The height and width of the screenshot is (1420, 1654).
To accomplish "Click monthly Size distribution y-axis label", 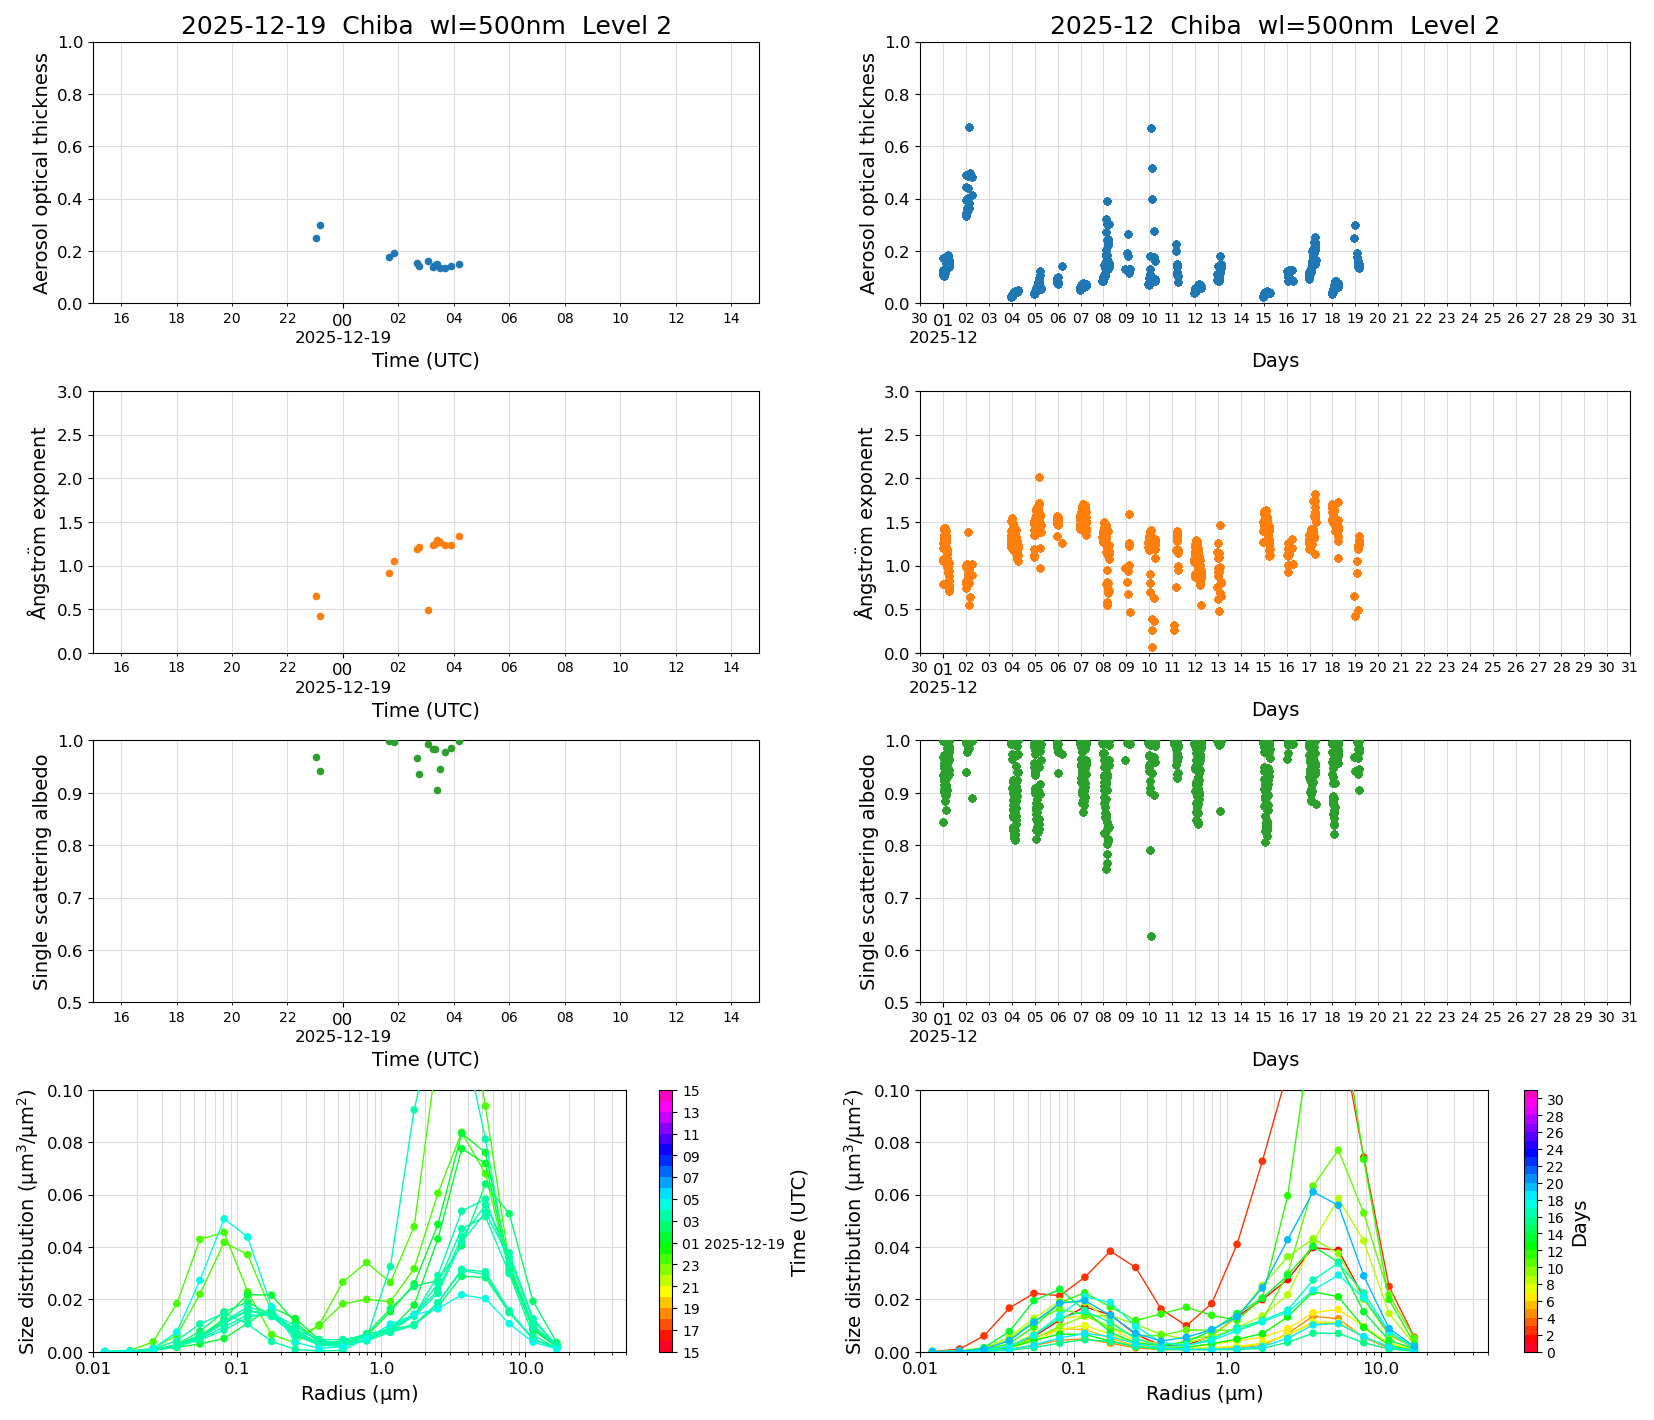I will point(854,1221).
